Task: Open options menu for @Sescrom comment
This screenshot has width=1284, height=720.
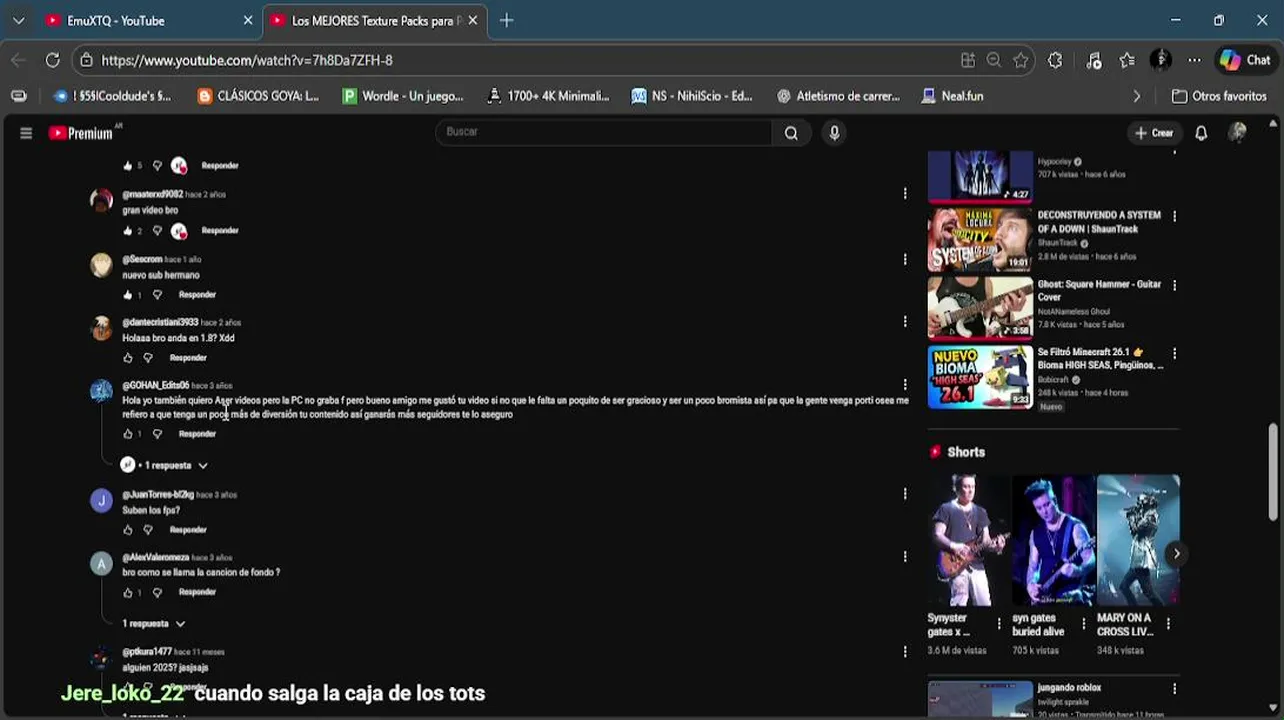Action: (905, 259)
